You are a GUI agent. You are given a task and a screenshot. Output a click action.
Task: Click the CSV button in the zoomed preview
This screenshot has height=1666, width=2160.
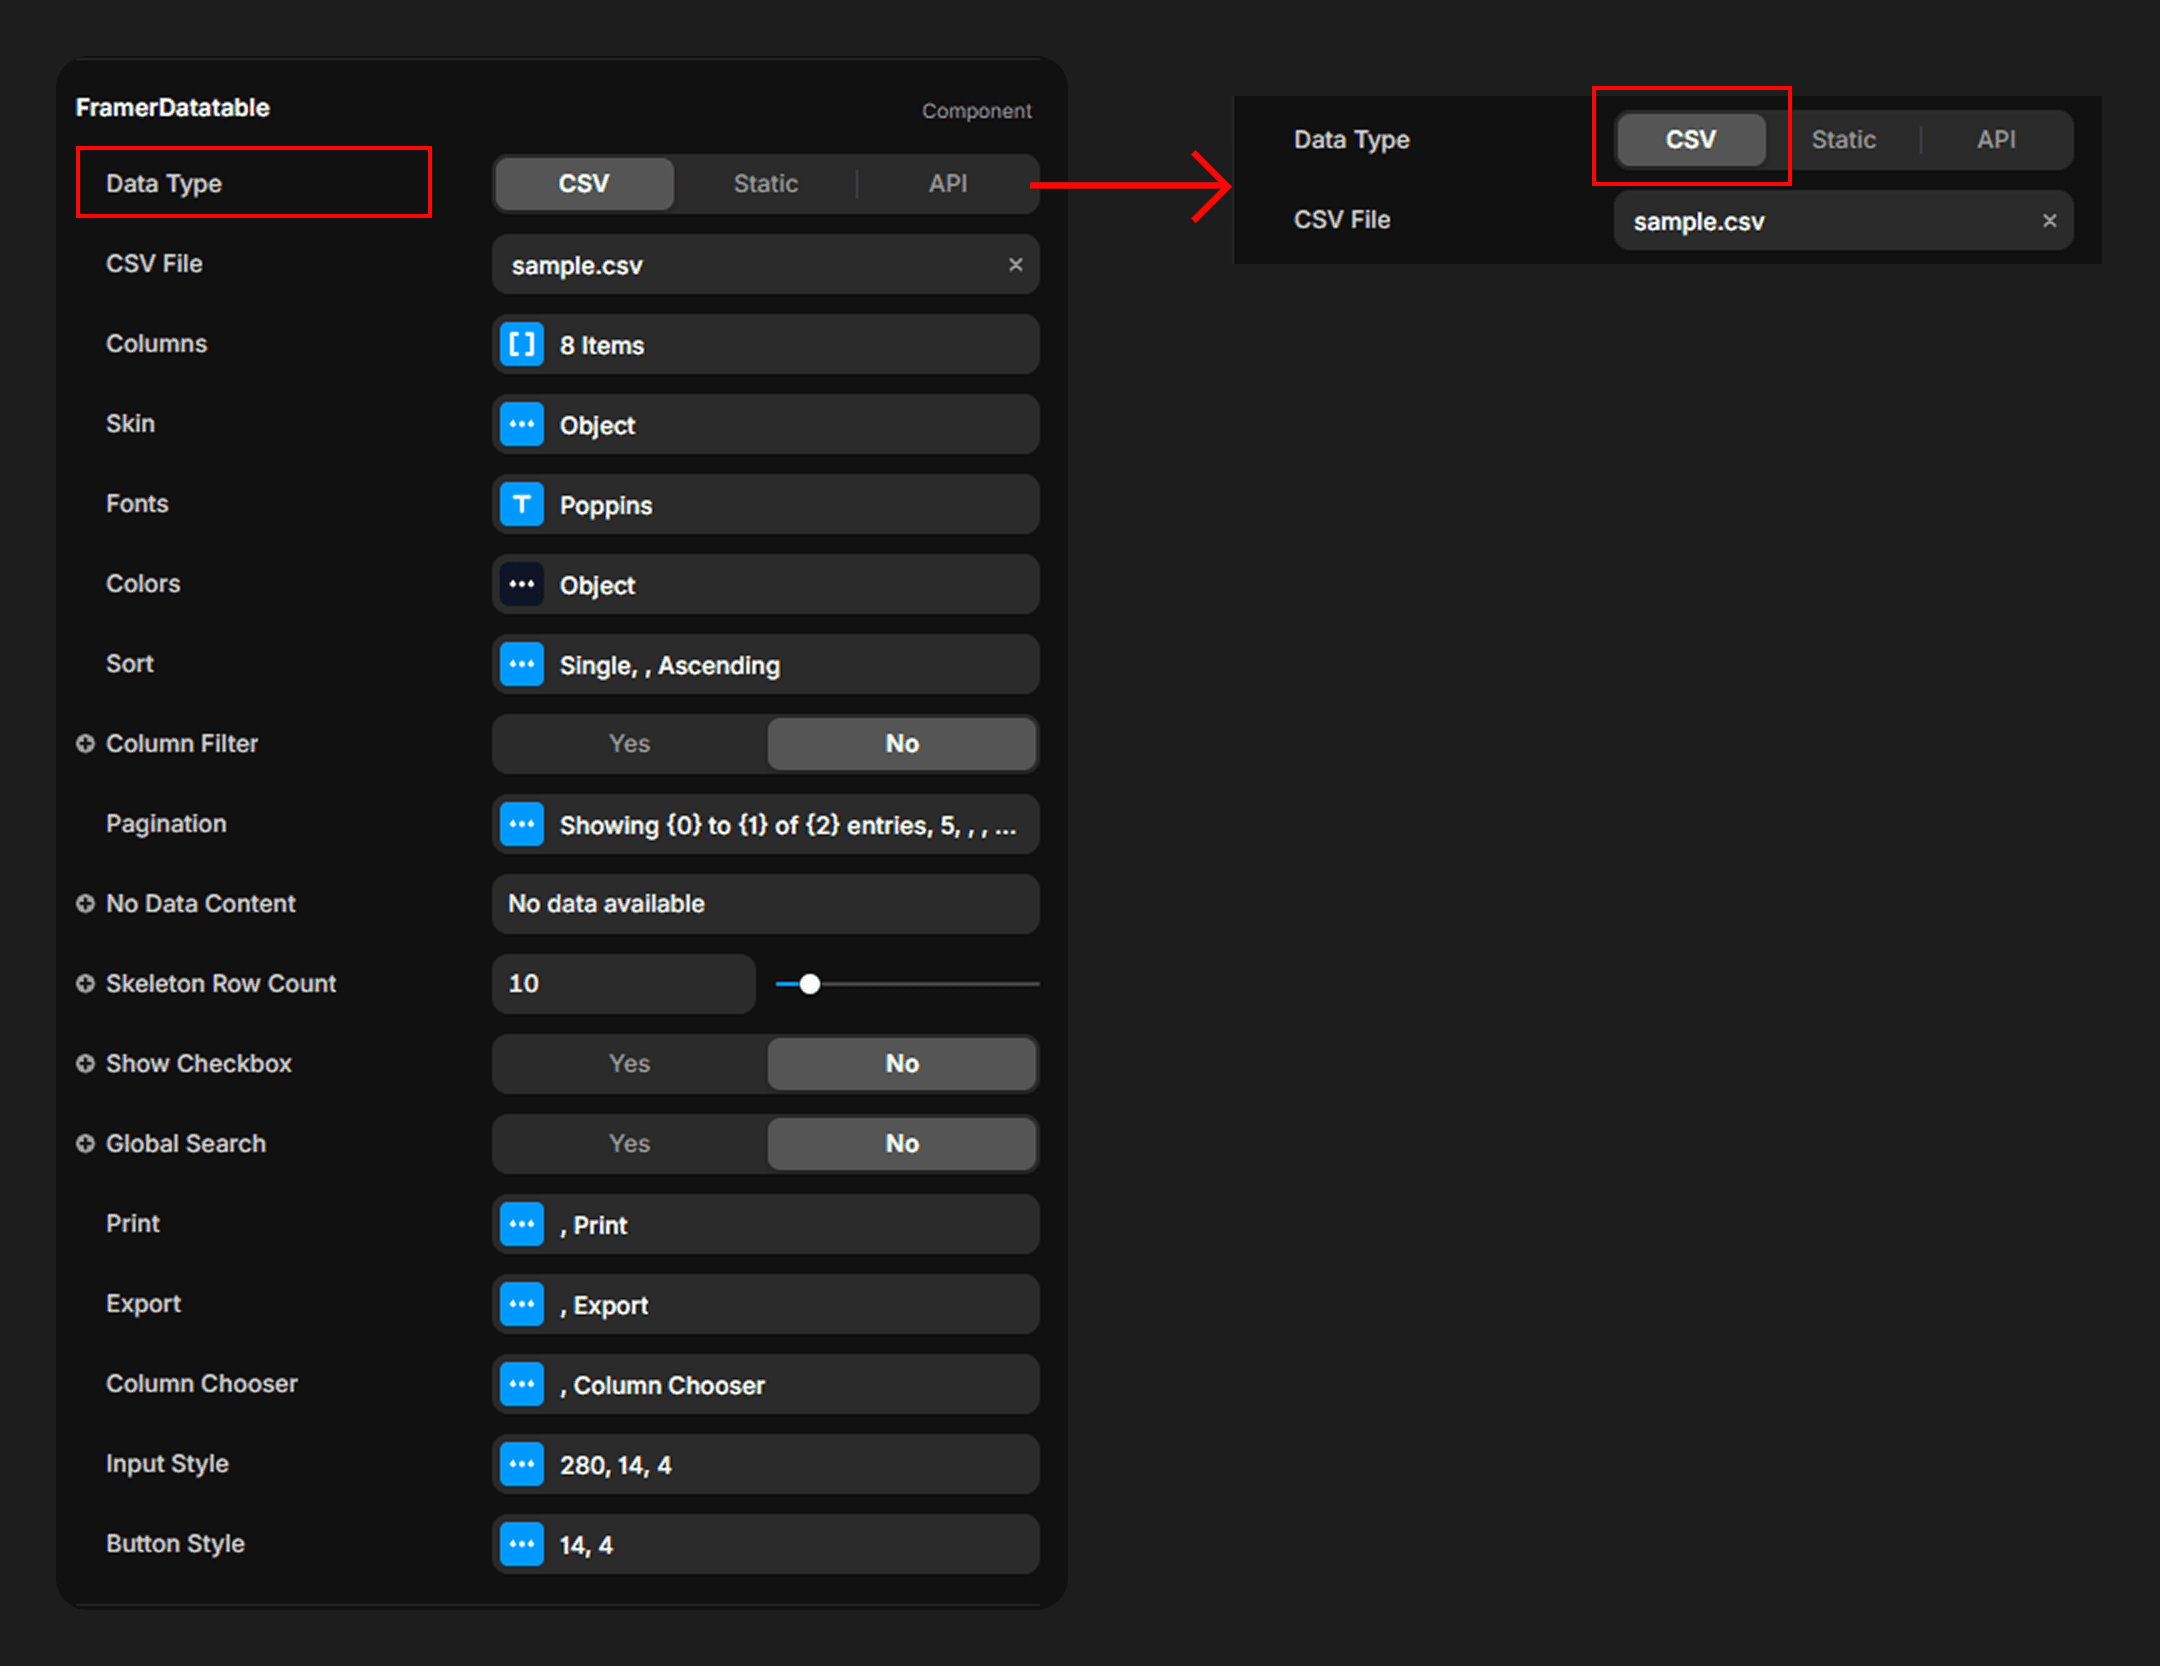[x=1690, y=139]
